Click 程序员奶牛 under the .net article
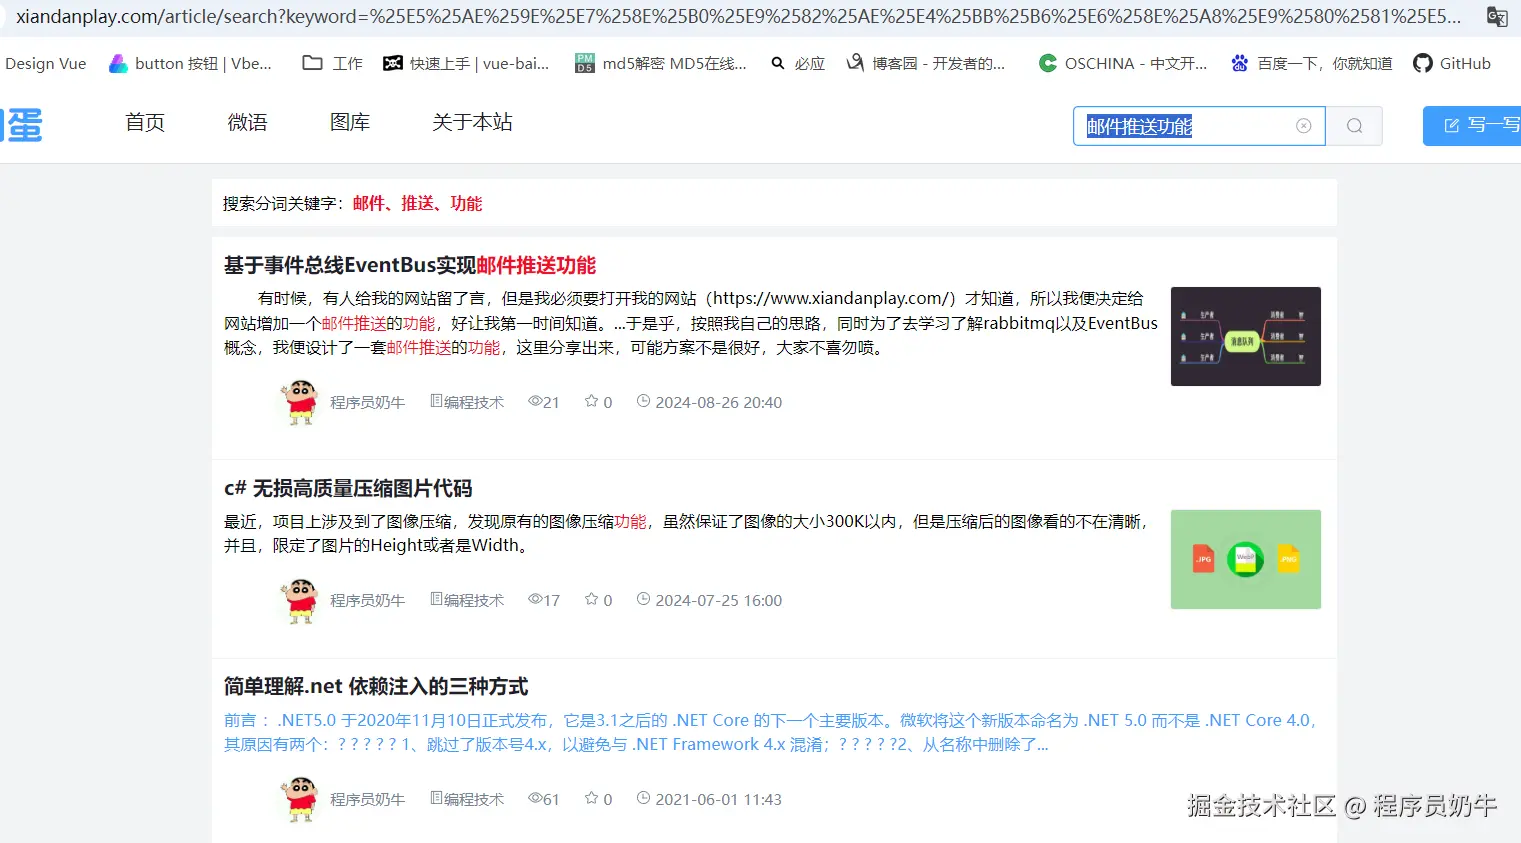The image size is (1521, 843). tap(367, 800)
